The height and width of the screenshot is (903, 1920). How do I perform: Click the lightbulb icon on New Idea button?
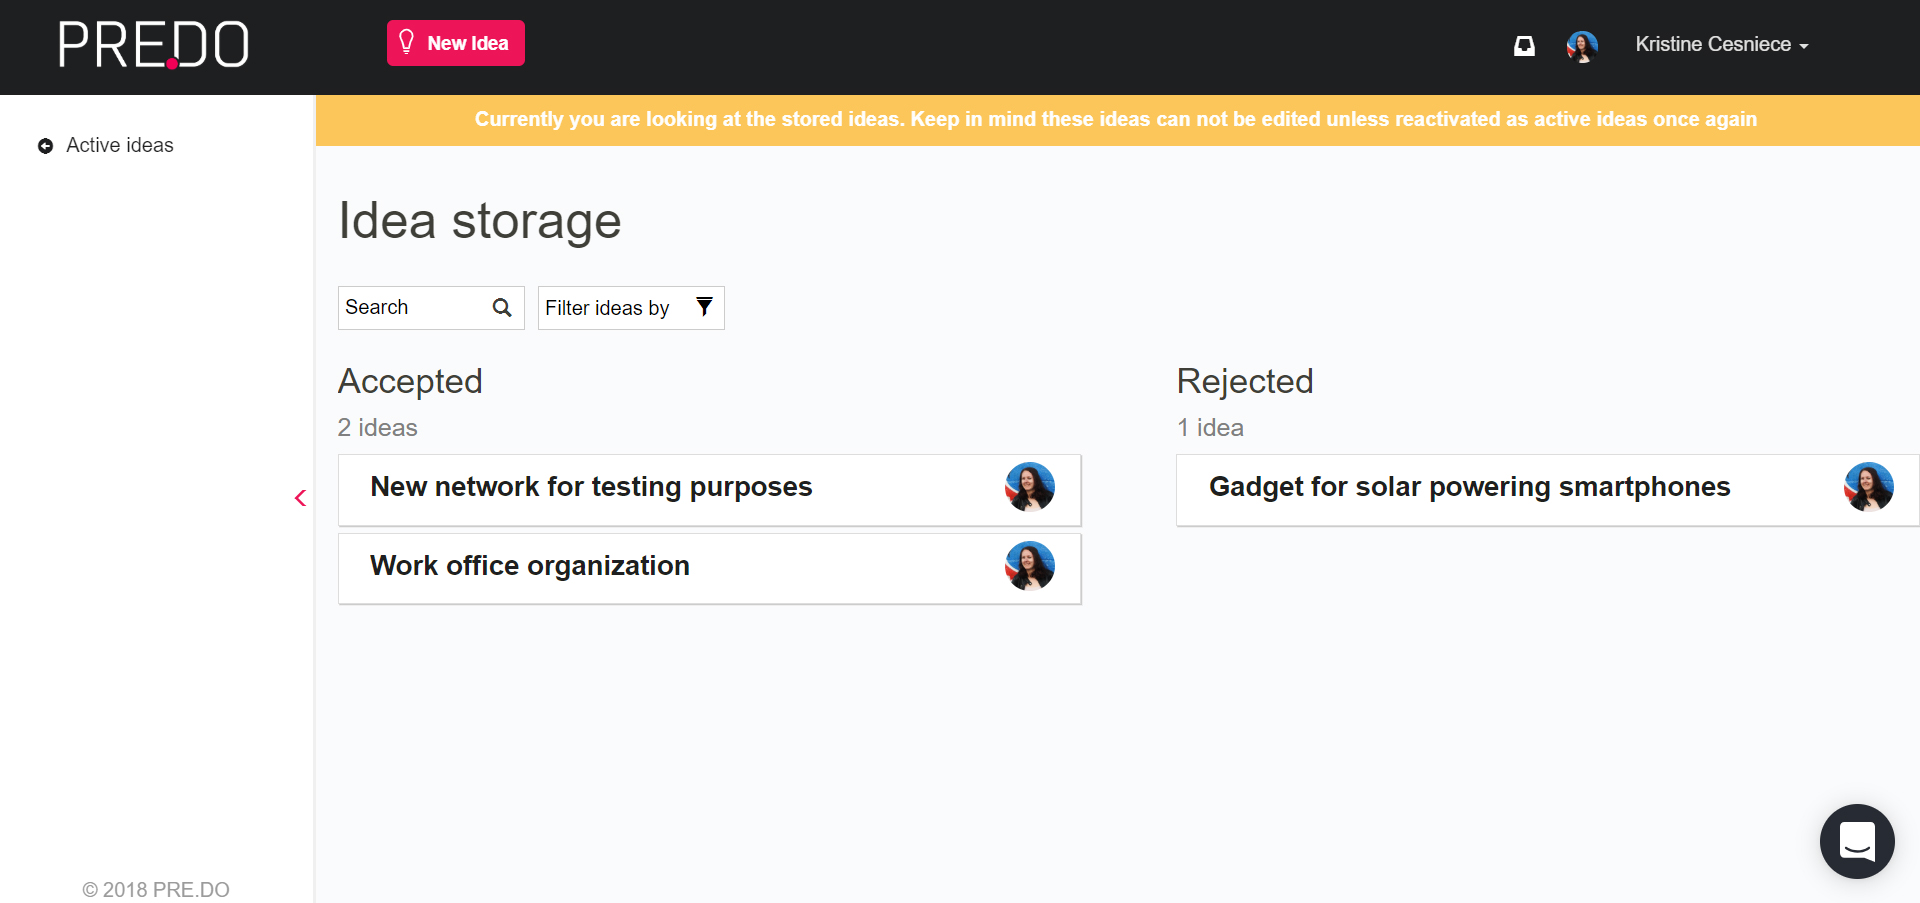407,42
